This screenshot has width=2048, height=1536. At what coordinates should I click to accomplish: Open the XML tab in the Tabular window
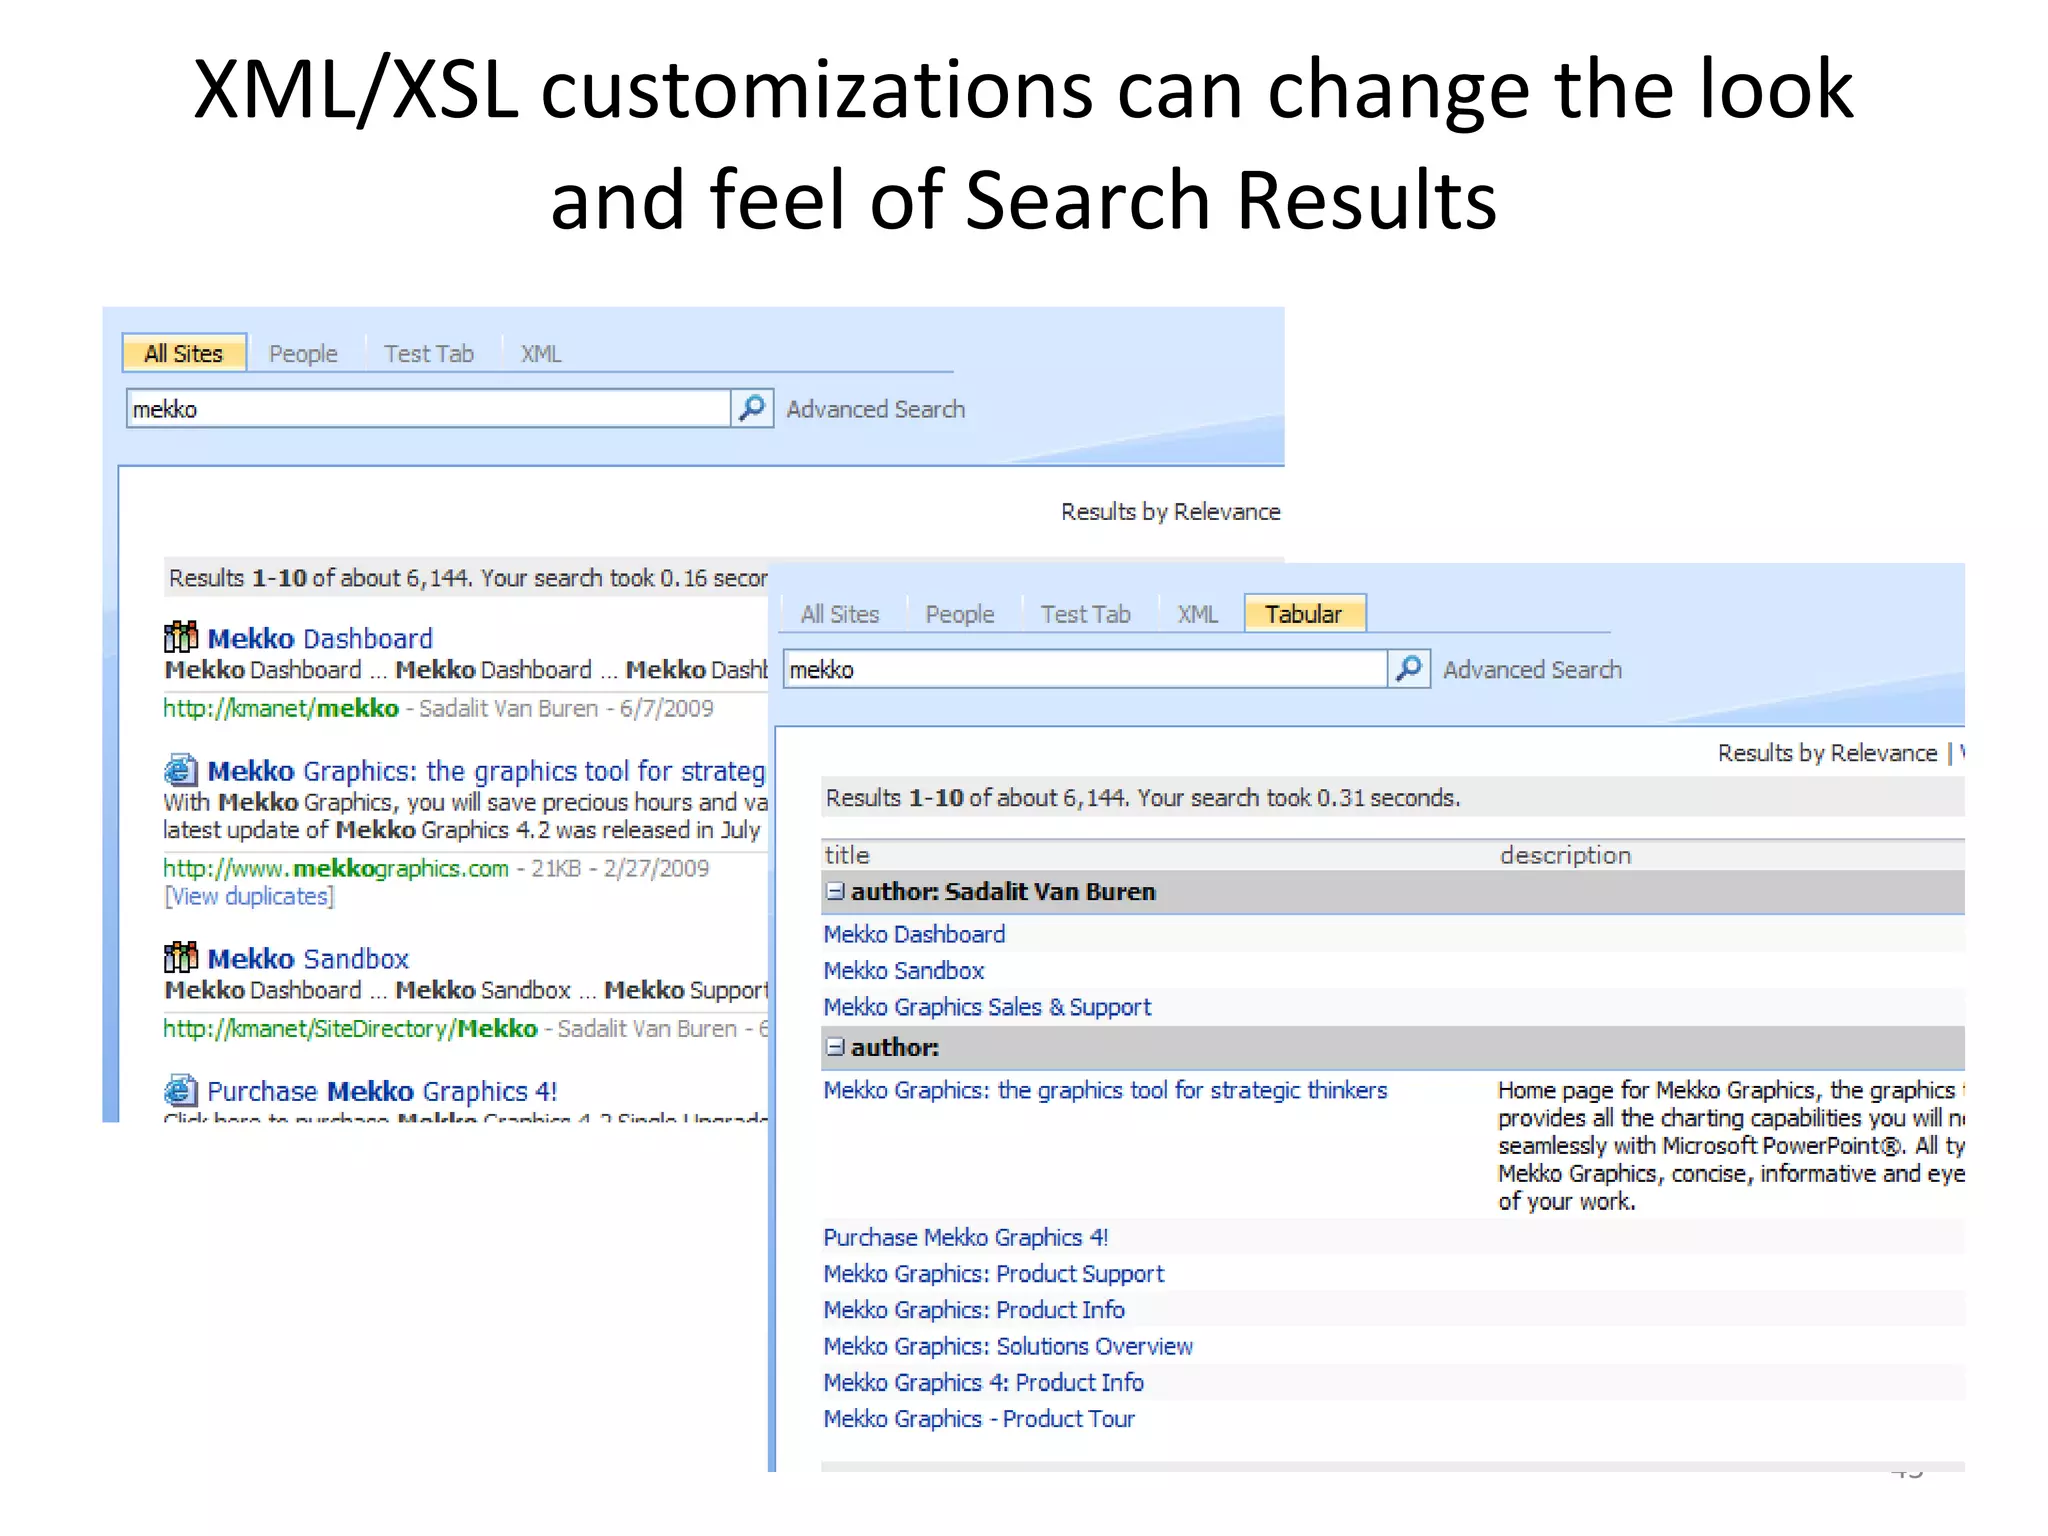[1198, 614]
